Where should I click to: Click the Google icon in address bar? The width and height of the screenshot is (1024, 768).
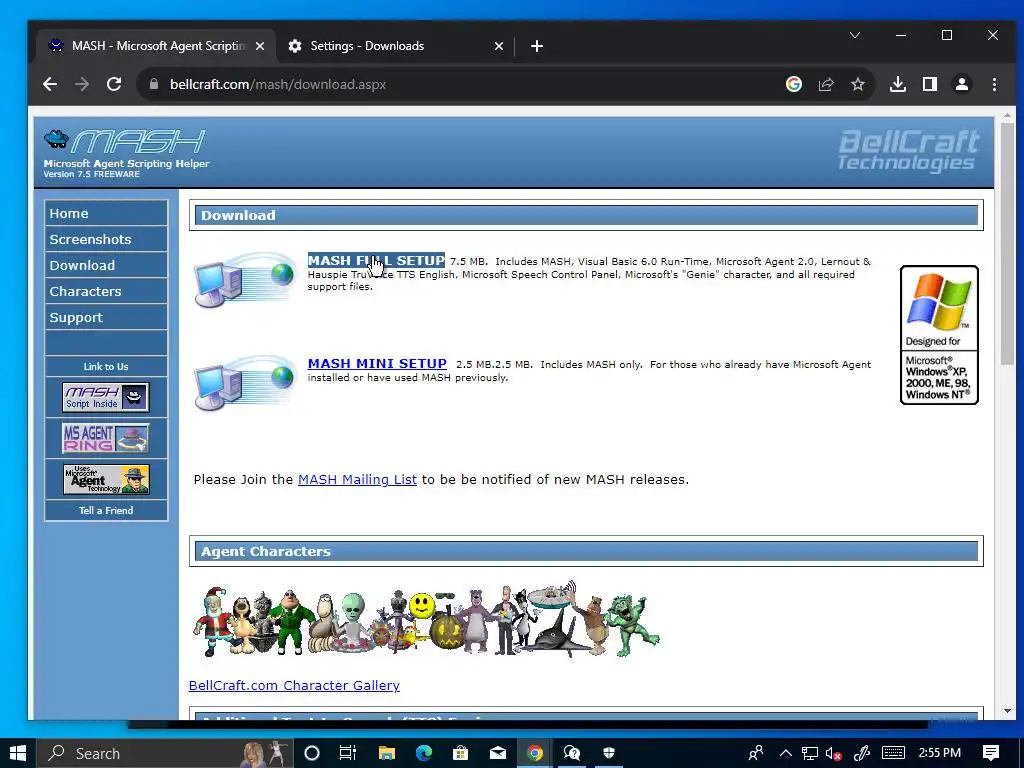tap(793, 84)
